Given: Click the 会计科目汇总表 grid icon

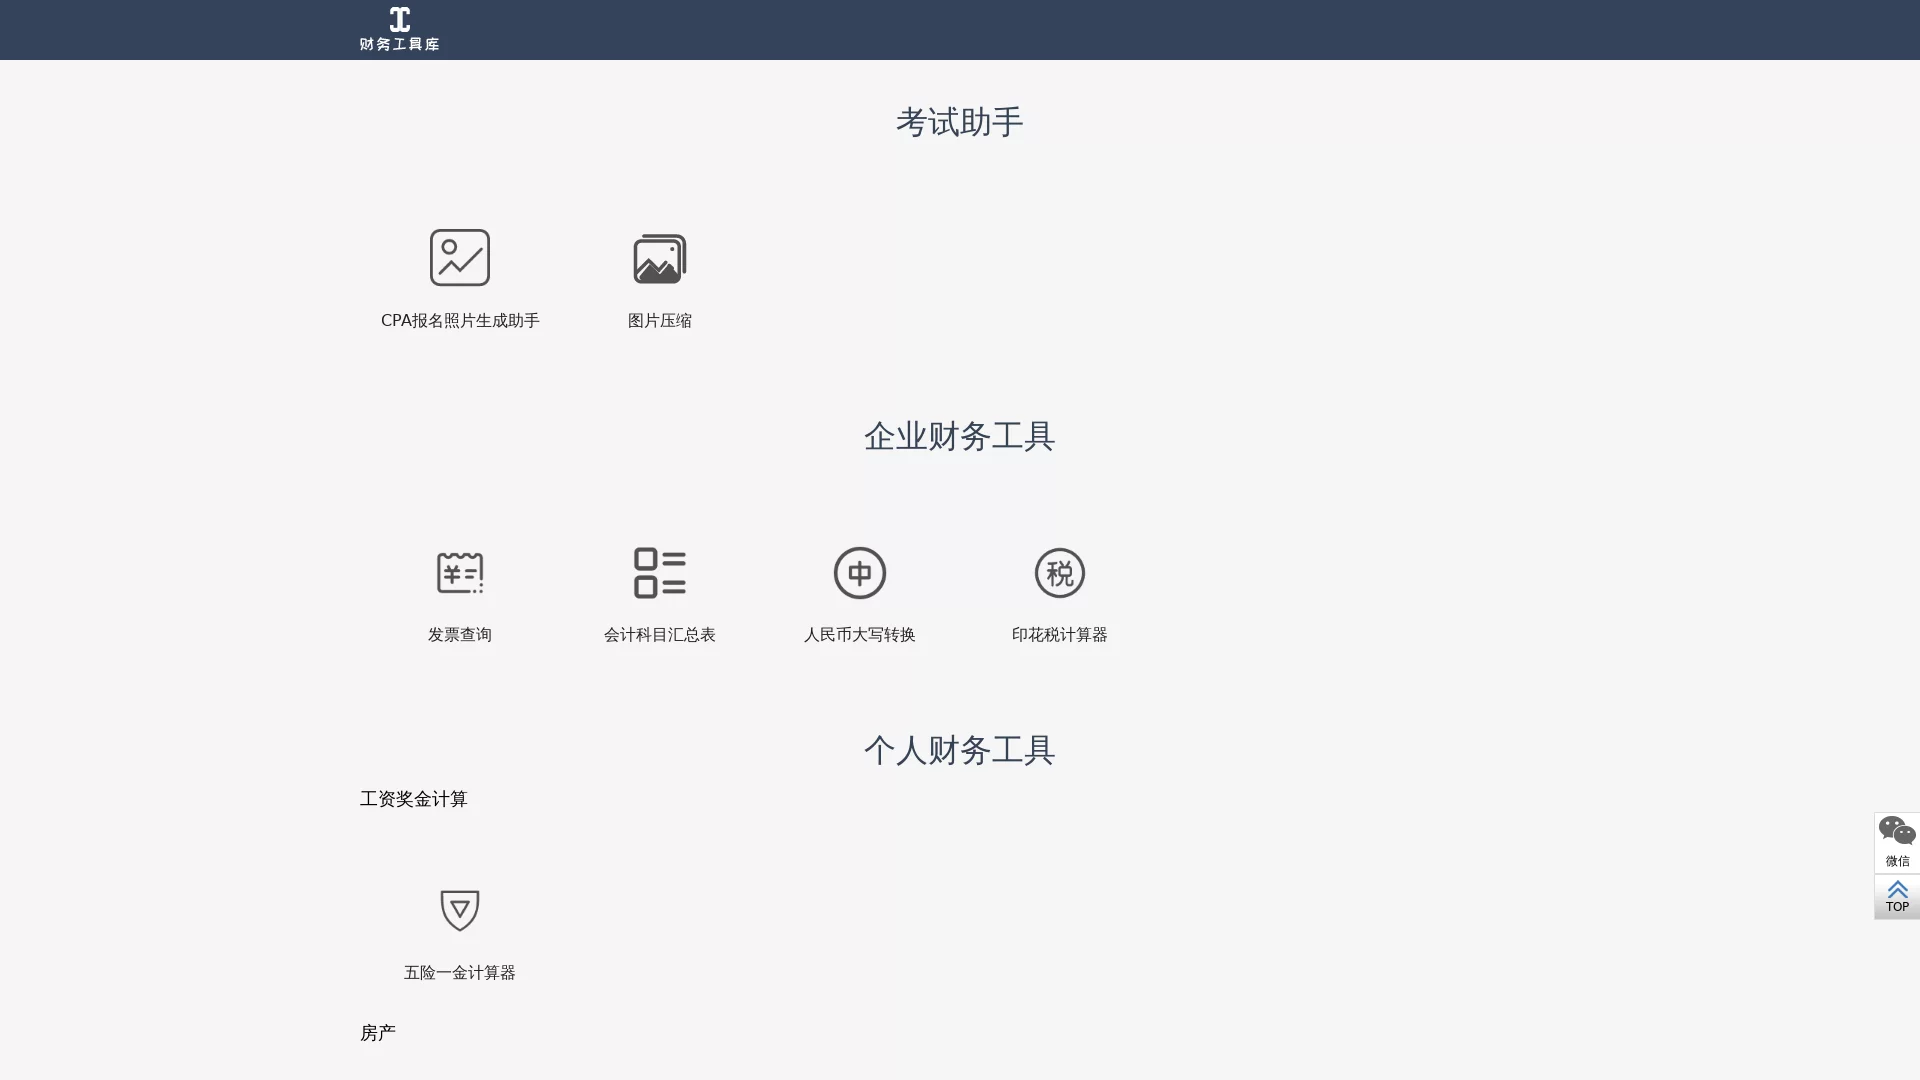Looking at the screenshot, I should 659,572.
